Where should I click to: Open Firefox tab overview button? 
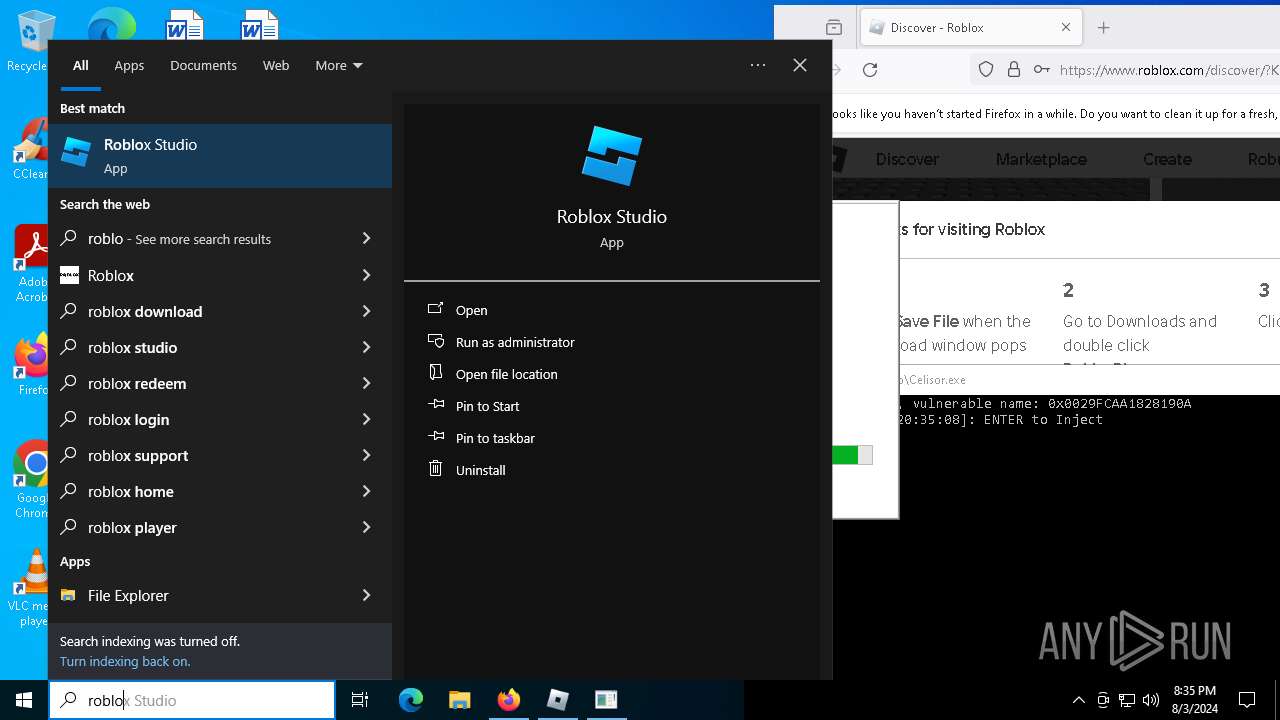834,28
